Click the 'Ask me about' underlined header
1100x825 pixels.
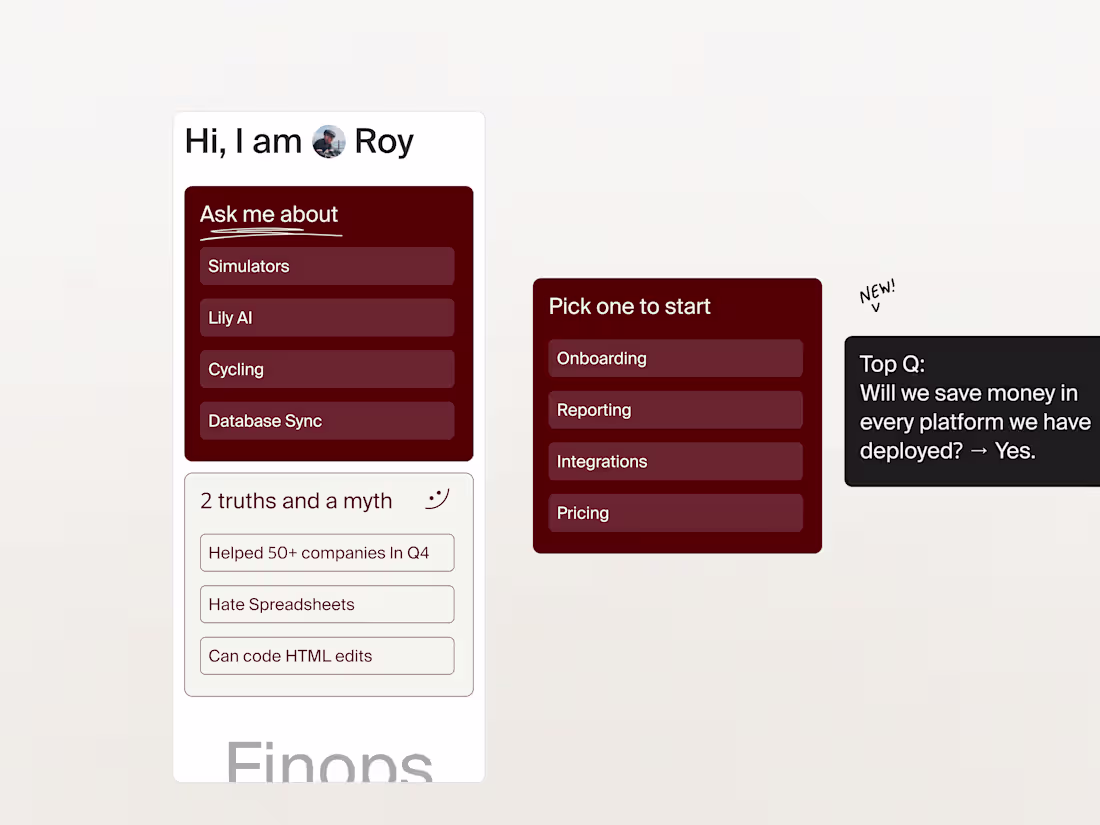click(268, 214)
